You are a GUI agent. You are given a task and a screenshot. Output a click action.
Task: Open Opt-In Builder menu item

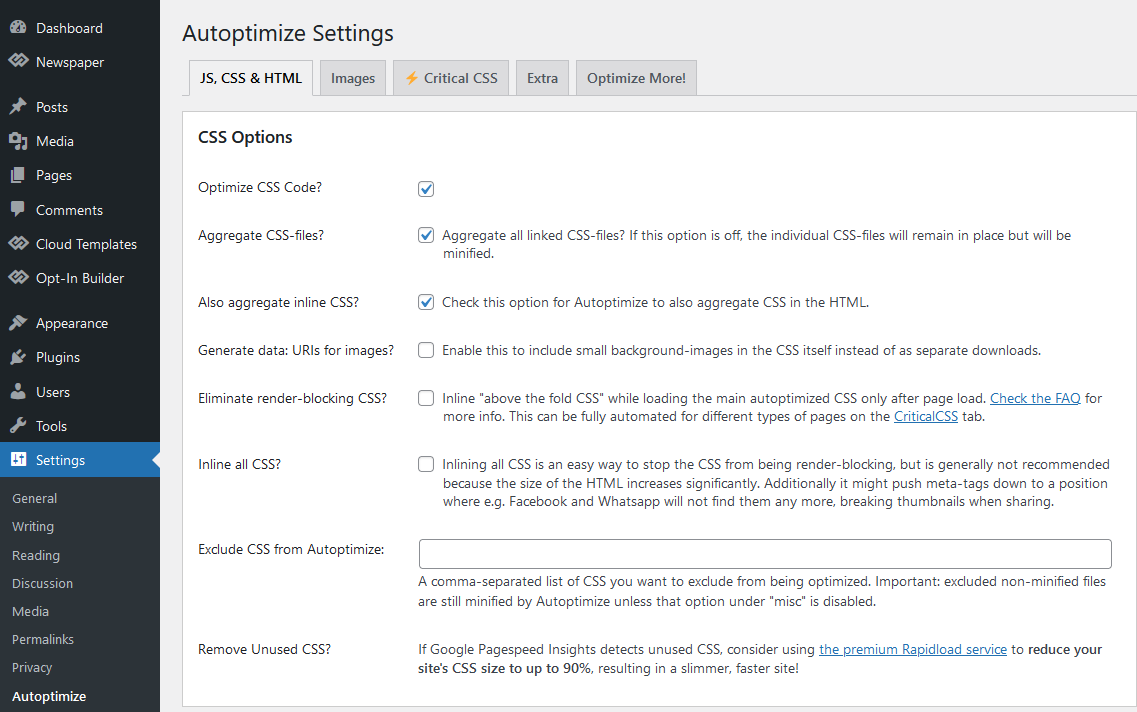tap(80, 278)
